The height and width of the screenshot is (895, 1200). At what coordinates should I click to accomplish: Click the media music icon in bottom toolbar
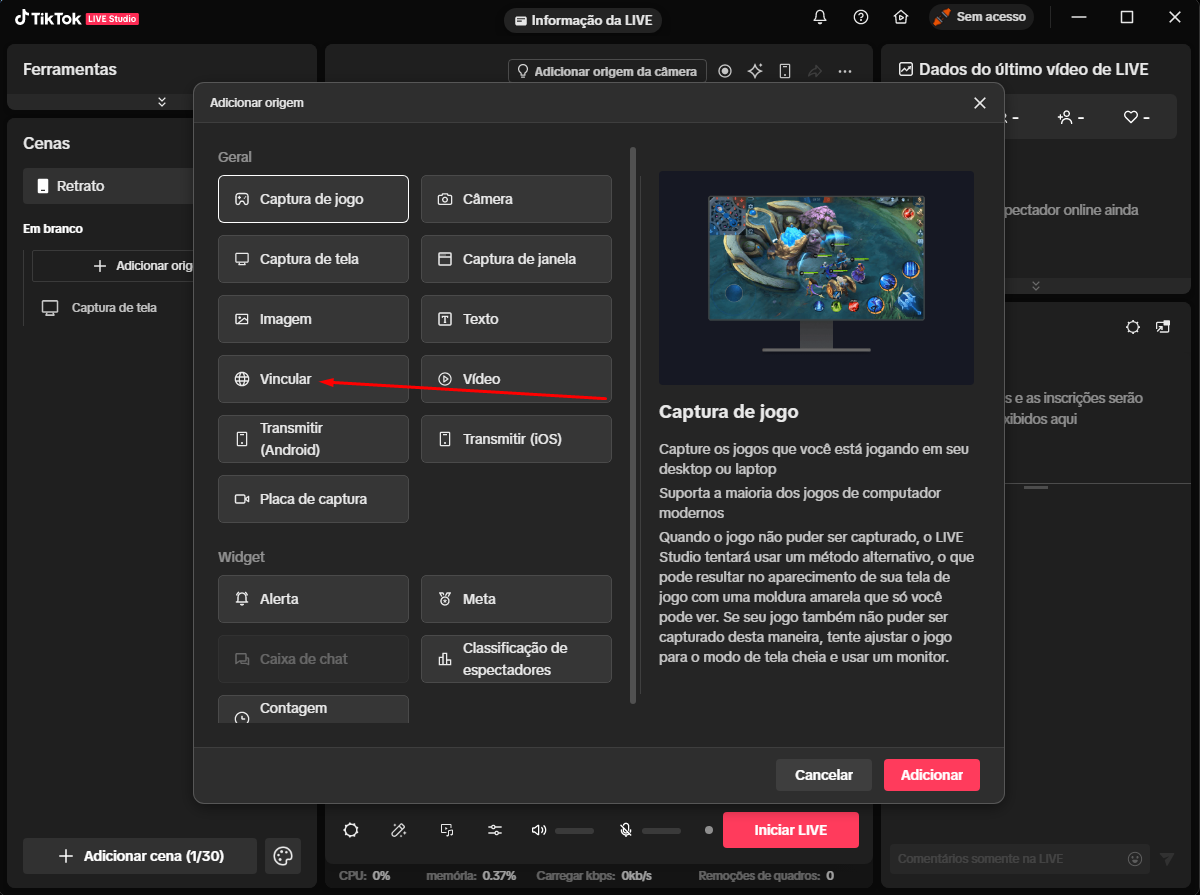447,830
